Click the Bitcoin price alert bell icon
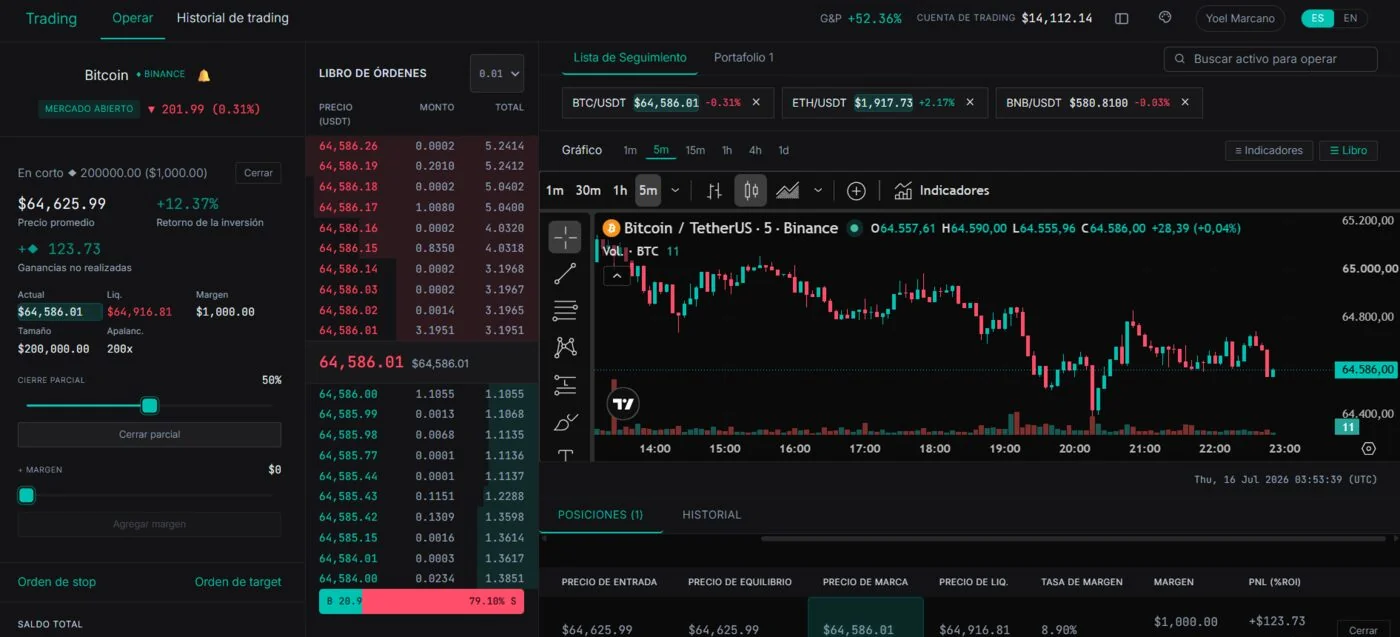This screenshot has width=1400, height=637. (204, 75)
